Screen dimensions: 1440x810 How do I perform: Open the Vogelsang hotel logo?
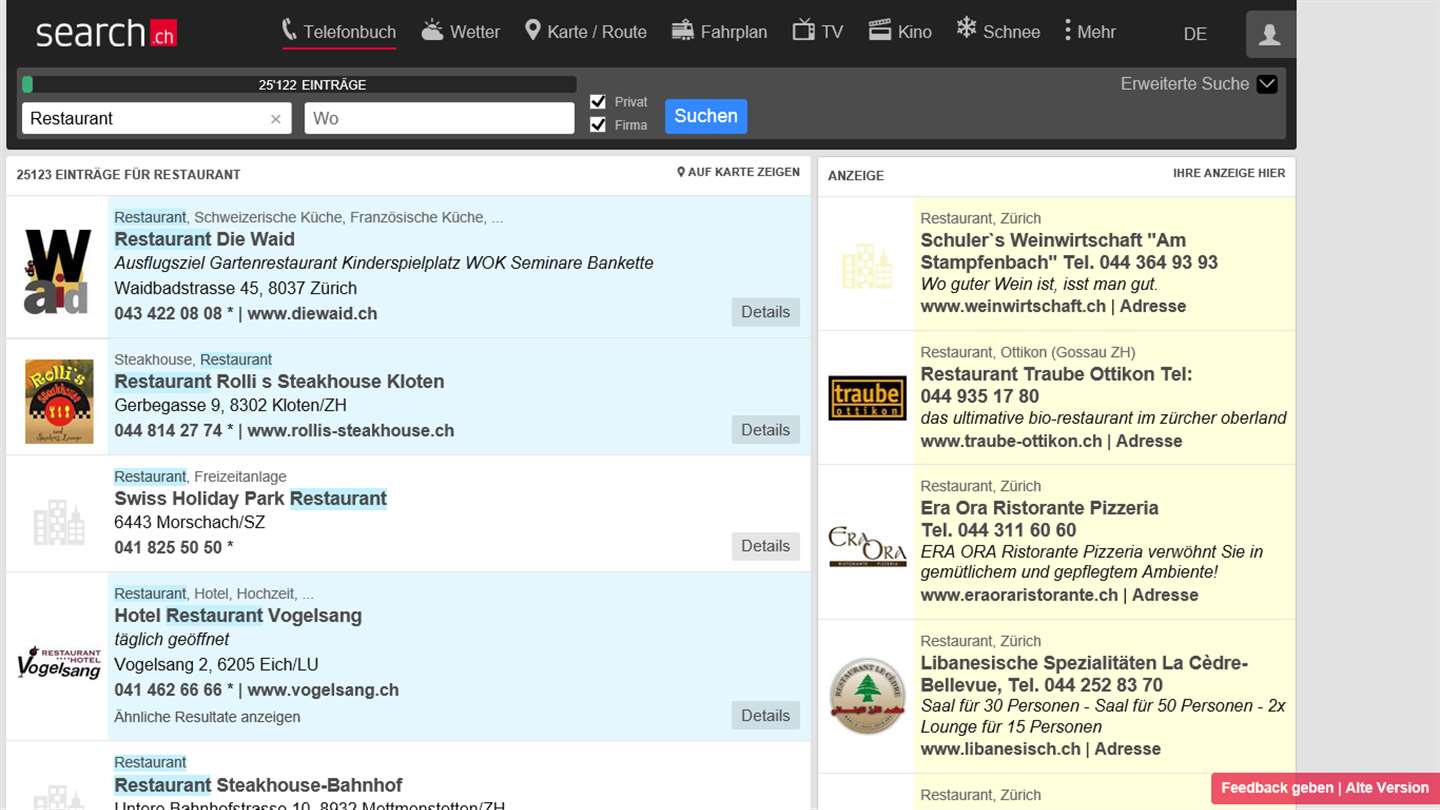(x=59, y=662)
